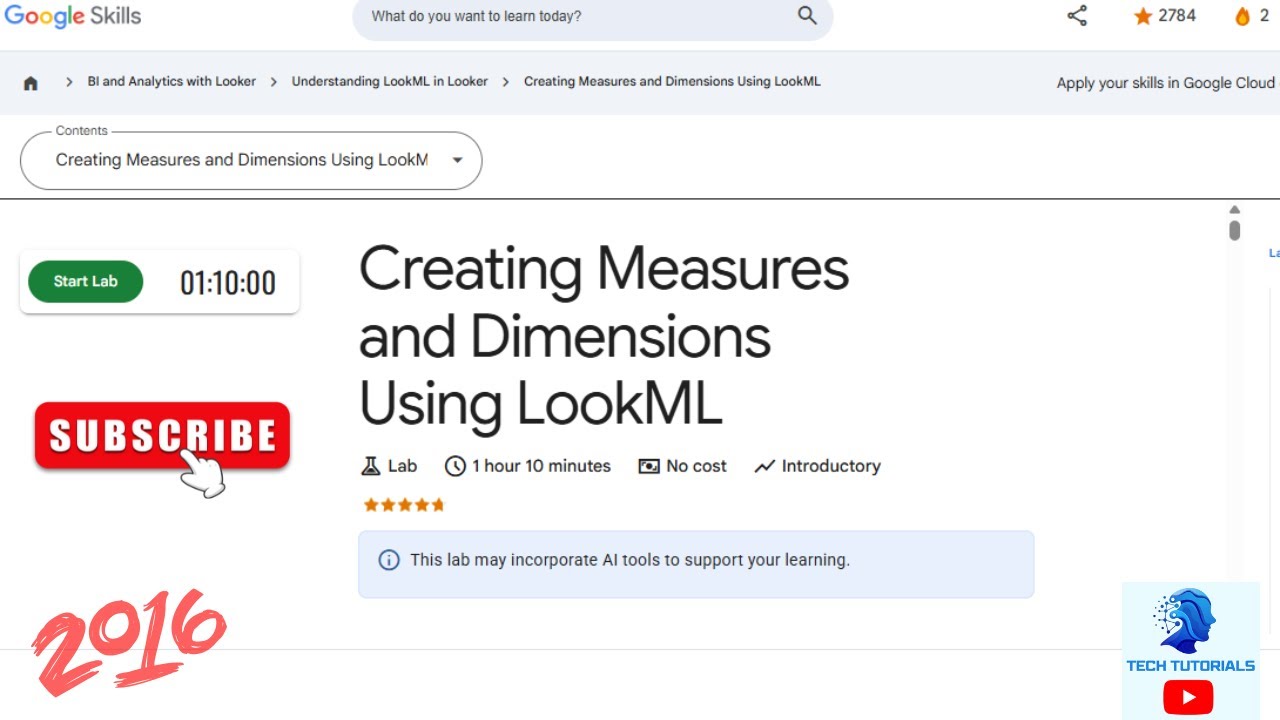Click the clock duration icon
The image size is (1280, 720).
pos(455,466)
